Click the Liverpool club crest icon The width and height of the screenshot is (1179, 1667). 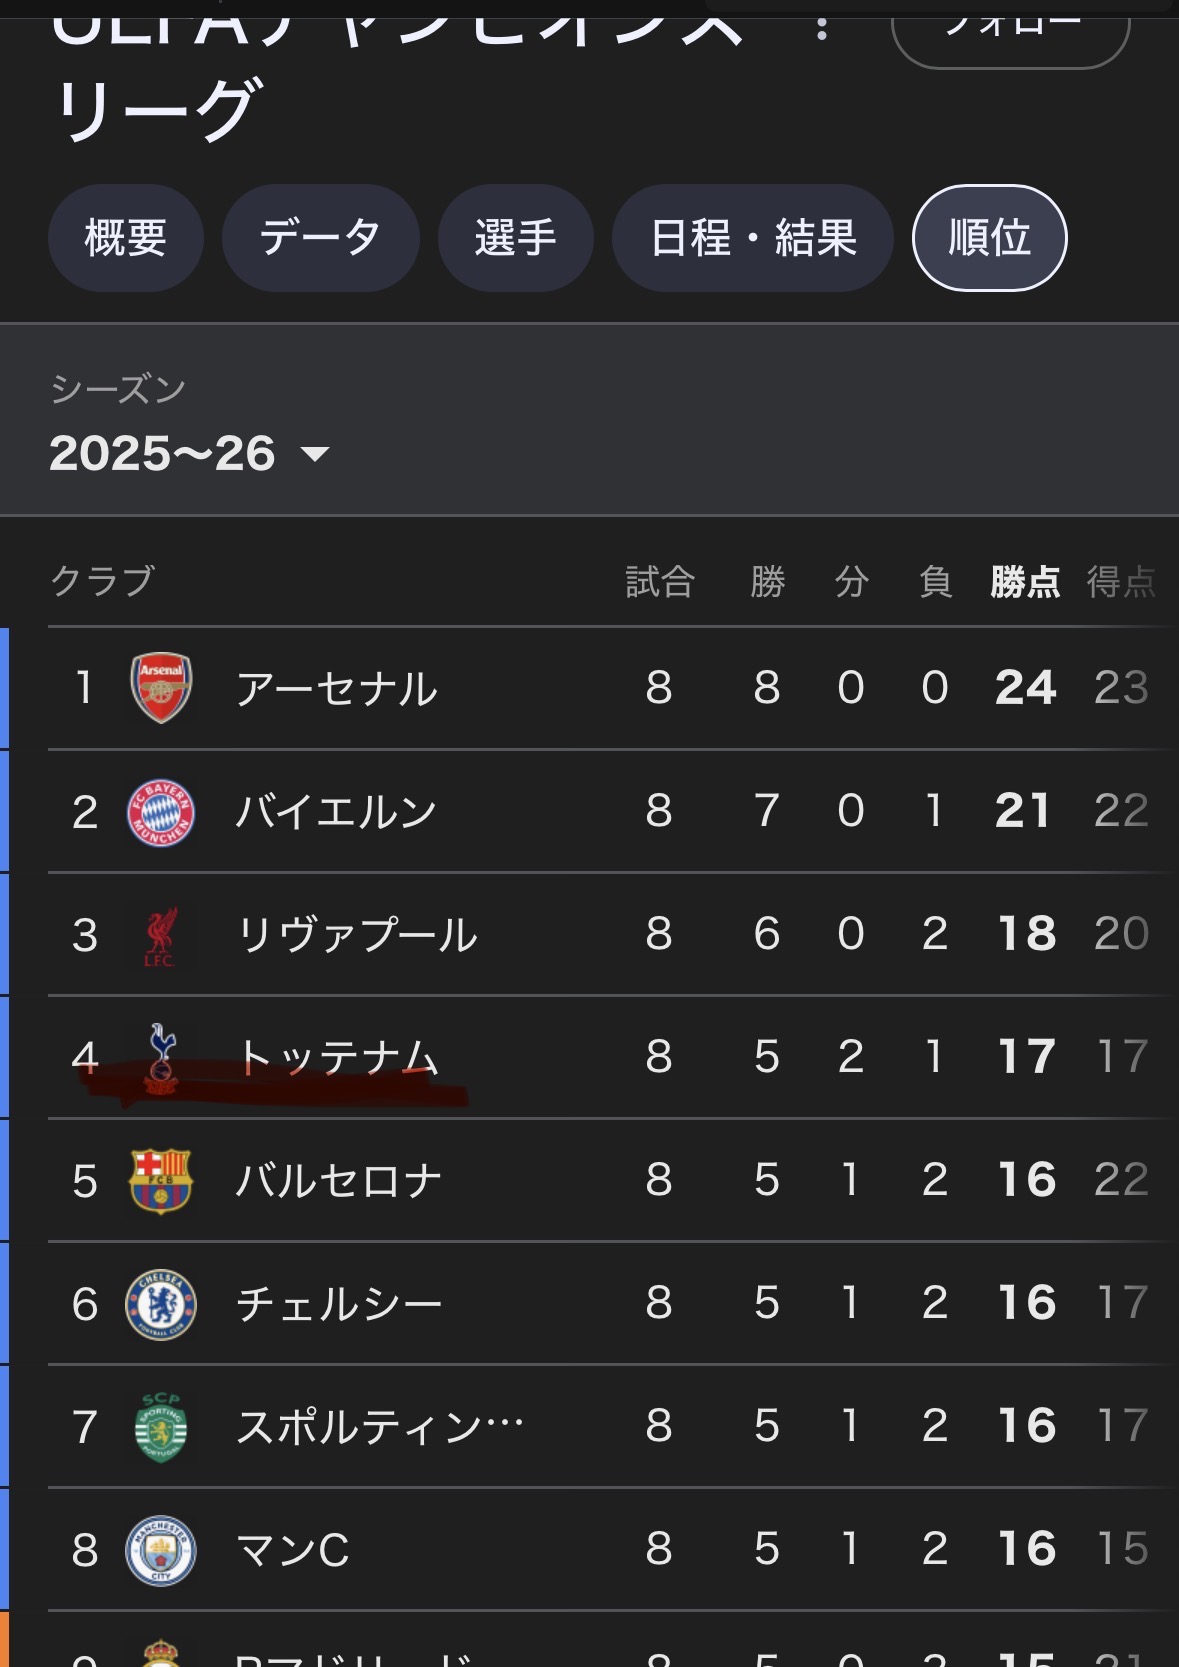(160, 935)
